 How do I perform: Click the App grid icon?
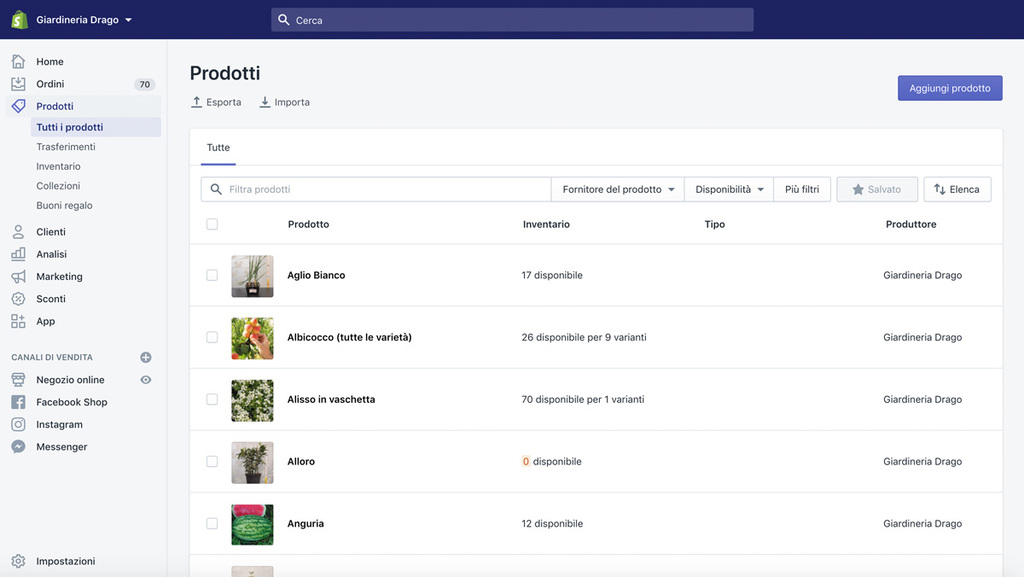tap(18, 321)
